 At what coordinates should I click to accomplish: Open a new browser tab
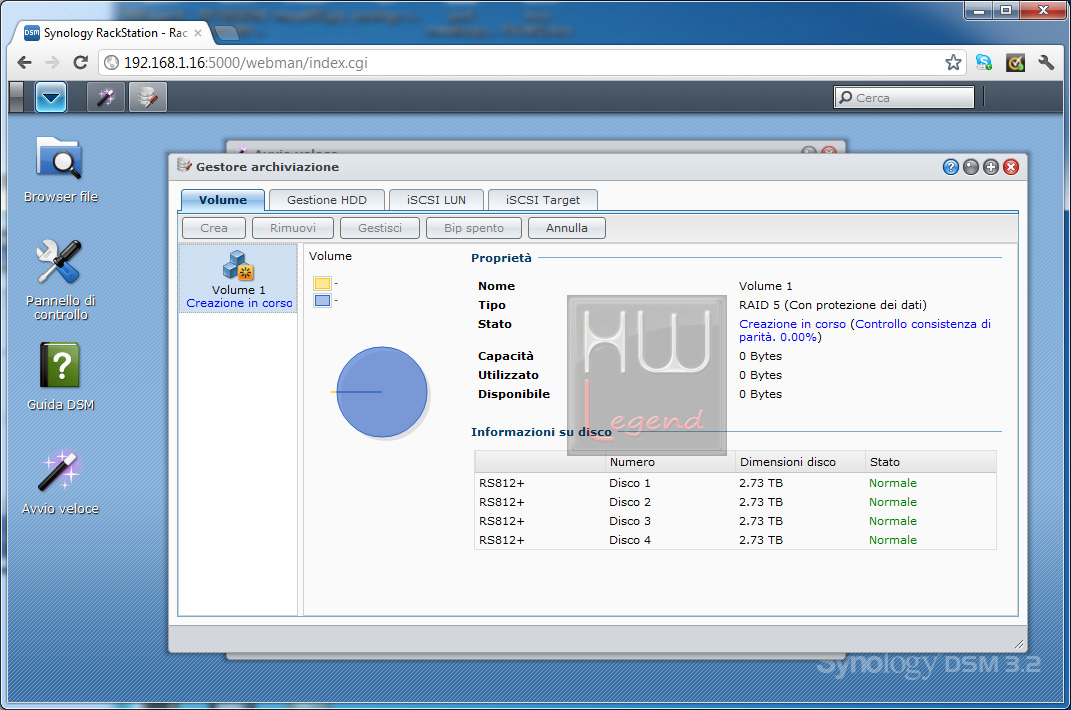[227, 33]
